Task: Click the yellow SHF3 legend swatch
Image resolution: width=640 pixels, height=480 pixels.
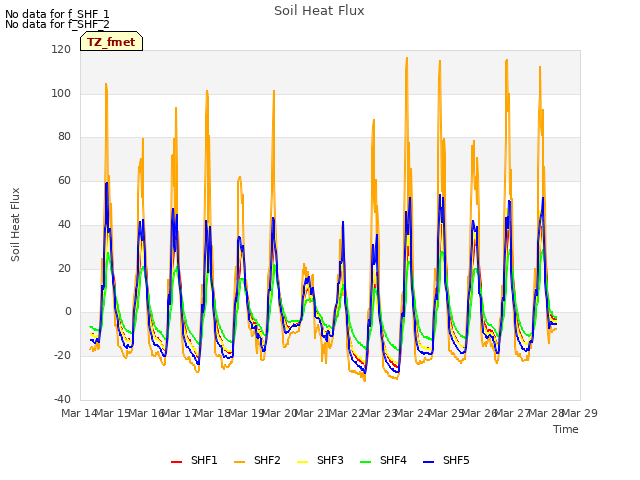Action: [302, 462]
